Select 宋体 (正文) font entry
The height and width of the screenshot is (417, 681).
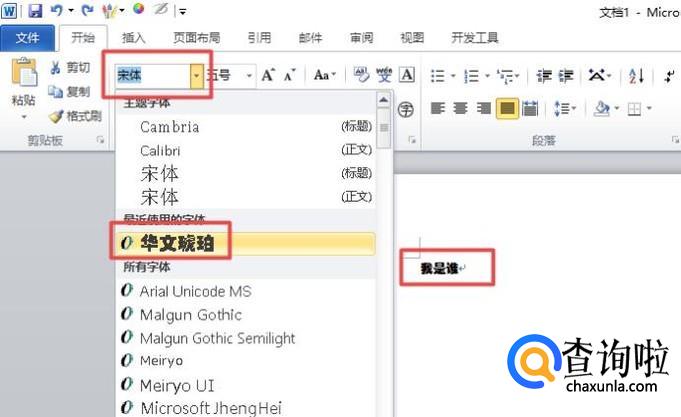(246, 197)
